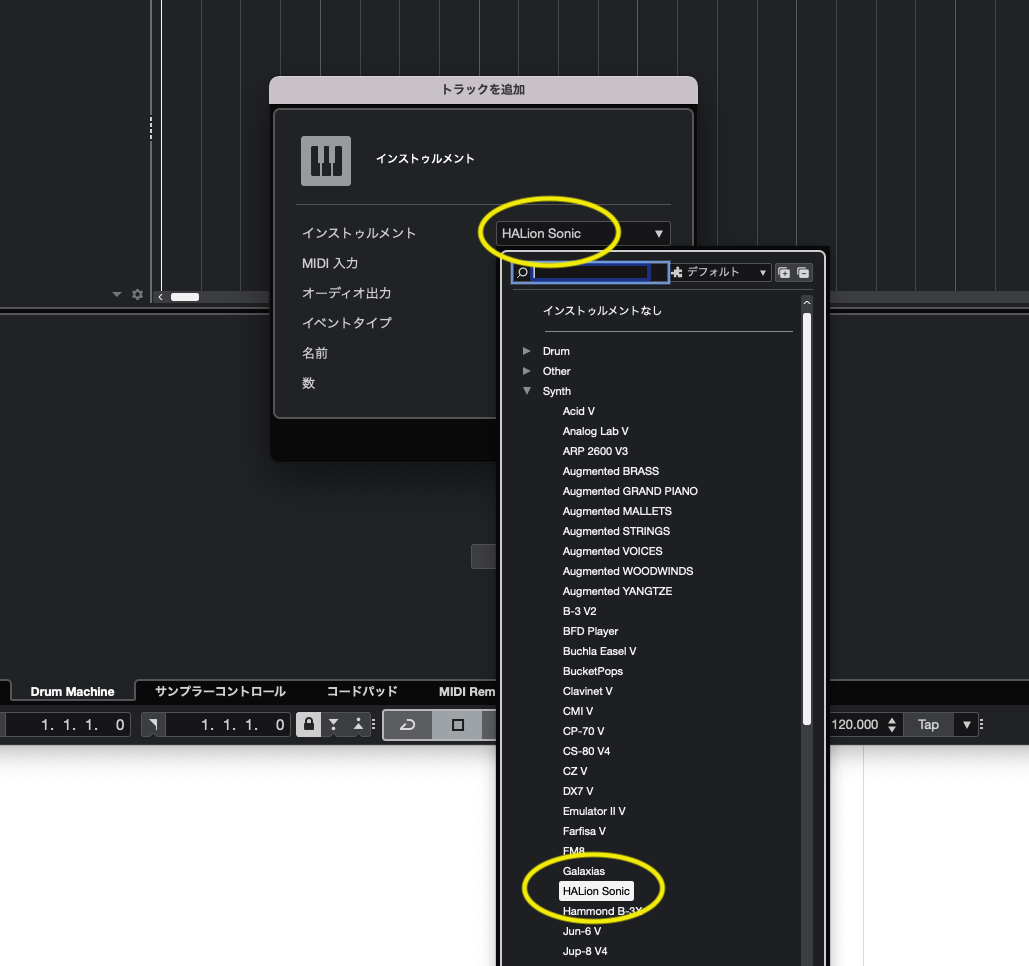Image resolution: width=1029 pixels, height=966 pixels.
Task: Select Galaxias
Action: click(x=583, y=872)
